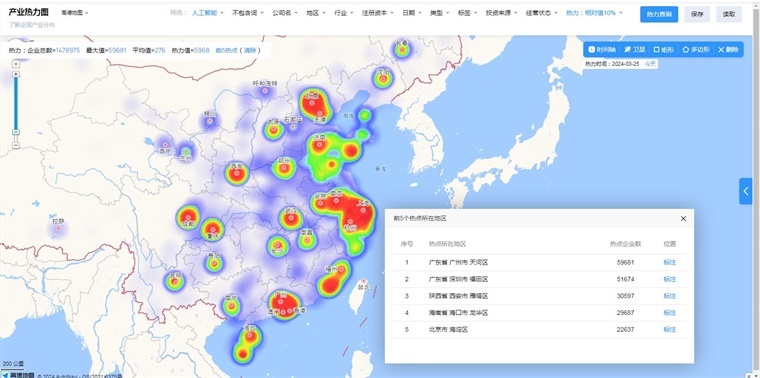Click the 热力值 value 5968
Image resolution: width=760 pixels, height=378 pixels.
point(202,50)
